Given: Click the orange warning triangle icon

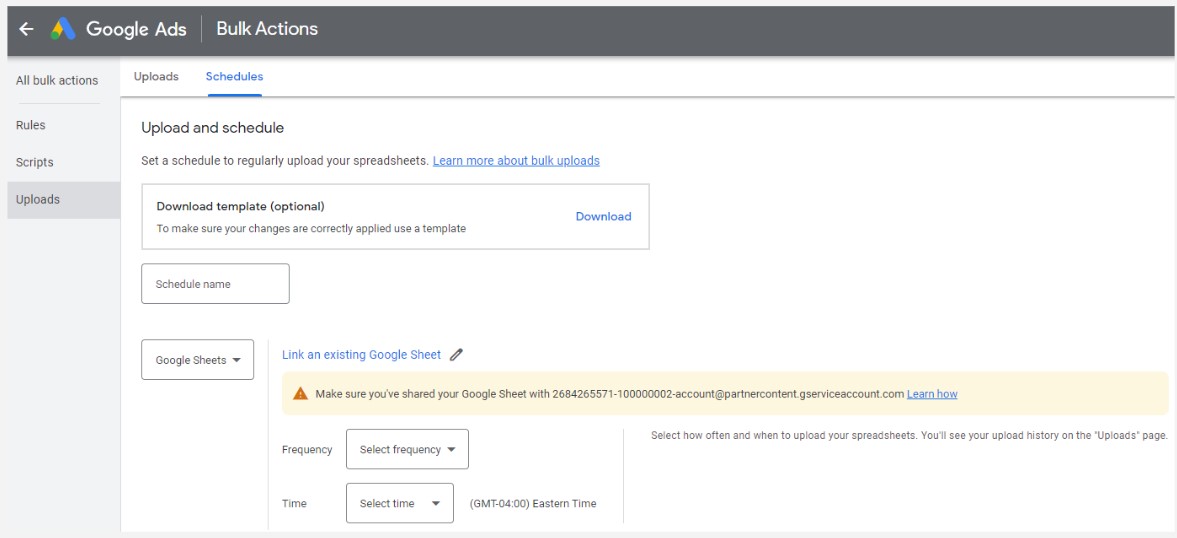Looking at the screenshot, I should [x=300, y=393].
